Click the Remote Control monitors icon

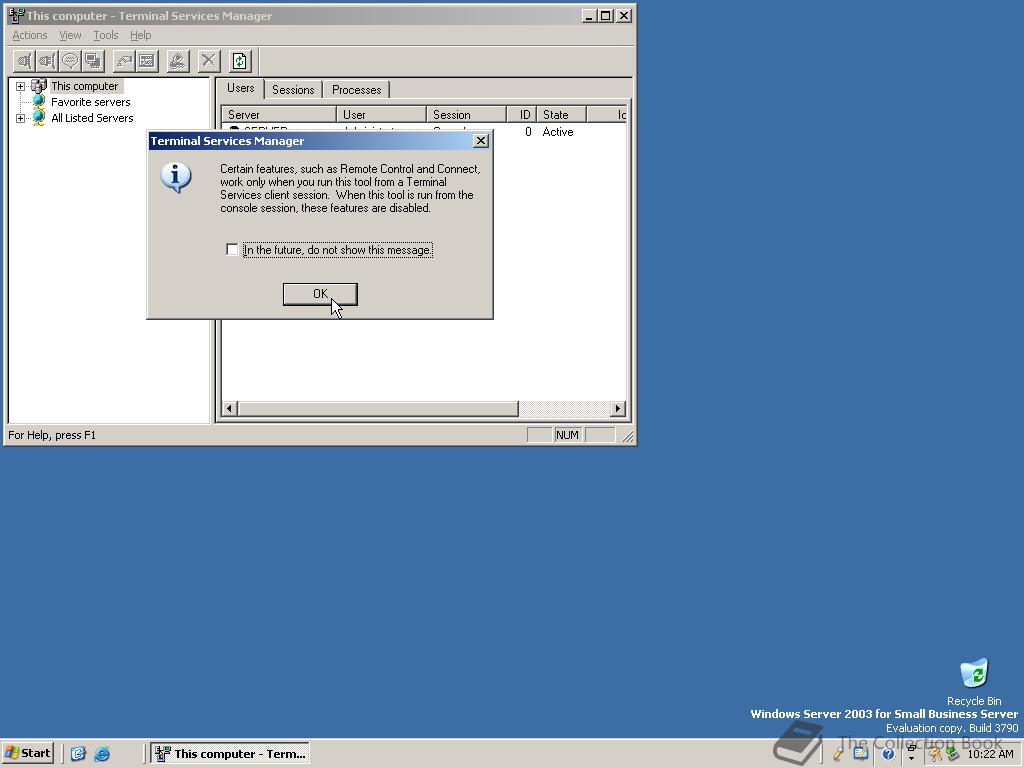[x=93, y=61]
